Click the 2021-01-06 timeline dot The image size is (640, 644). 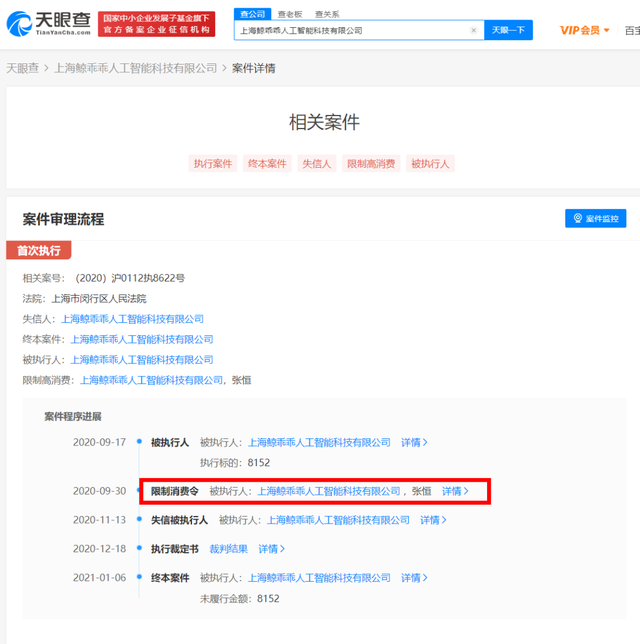pos(139,577)
